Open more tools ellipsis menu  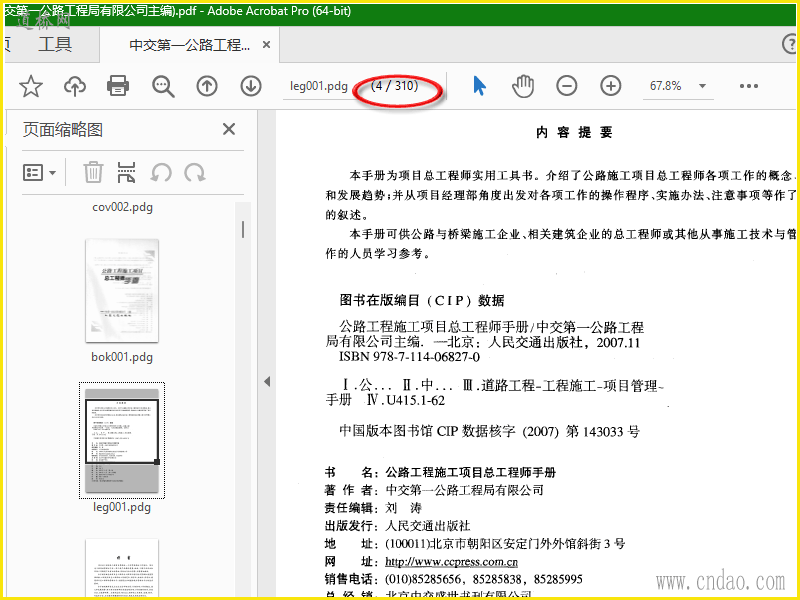coord(748,86)
